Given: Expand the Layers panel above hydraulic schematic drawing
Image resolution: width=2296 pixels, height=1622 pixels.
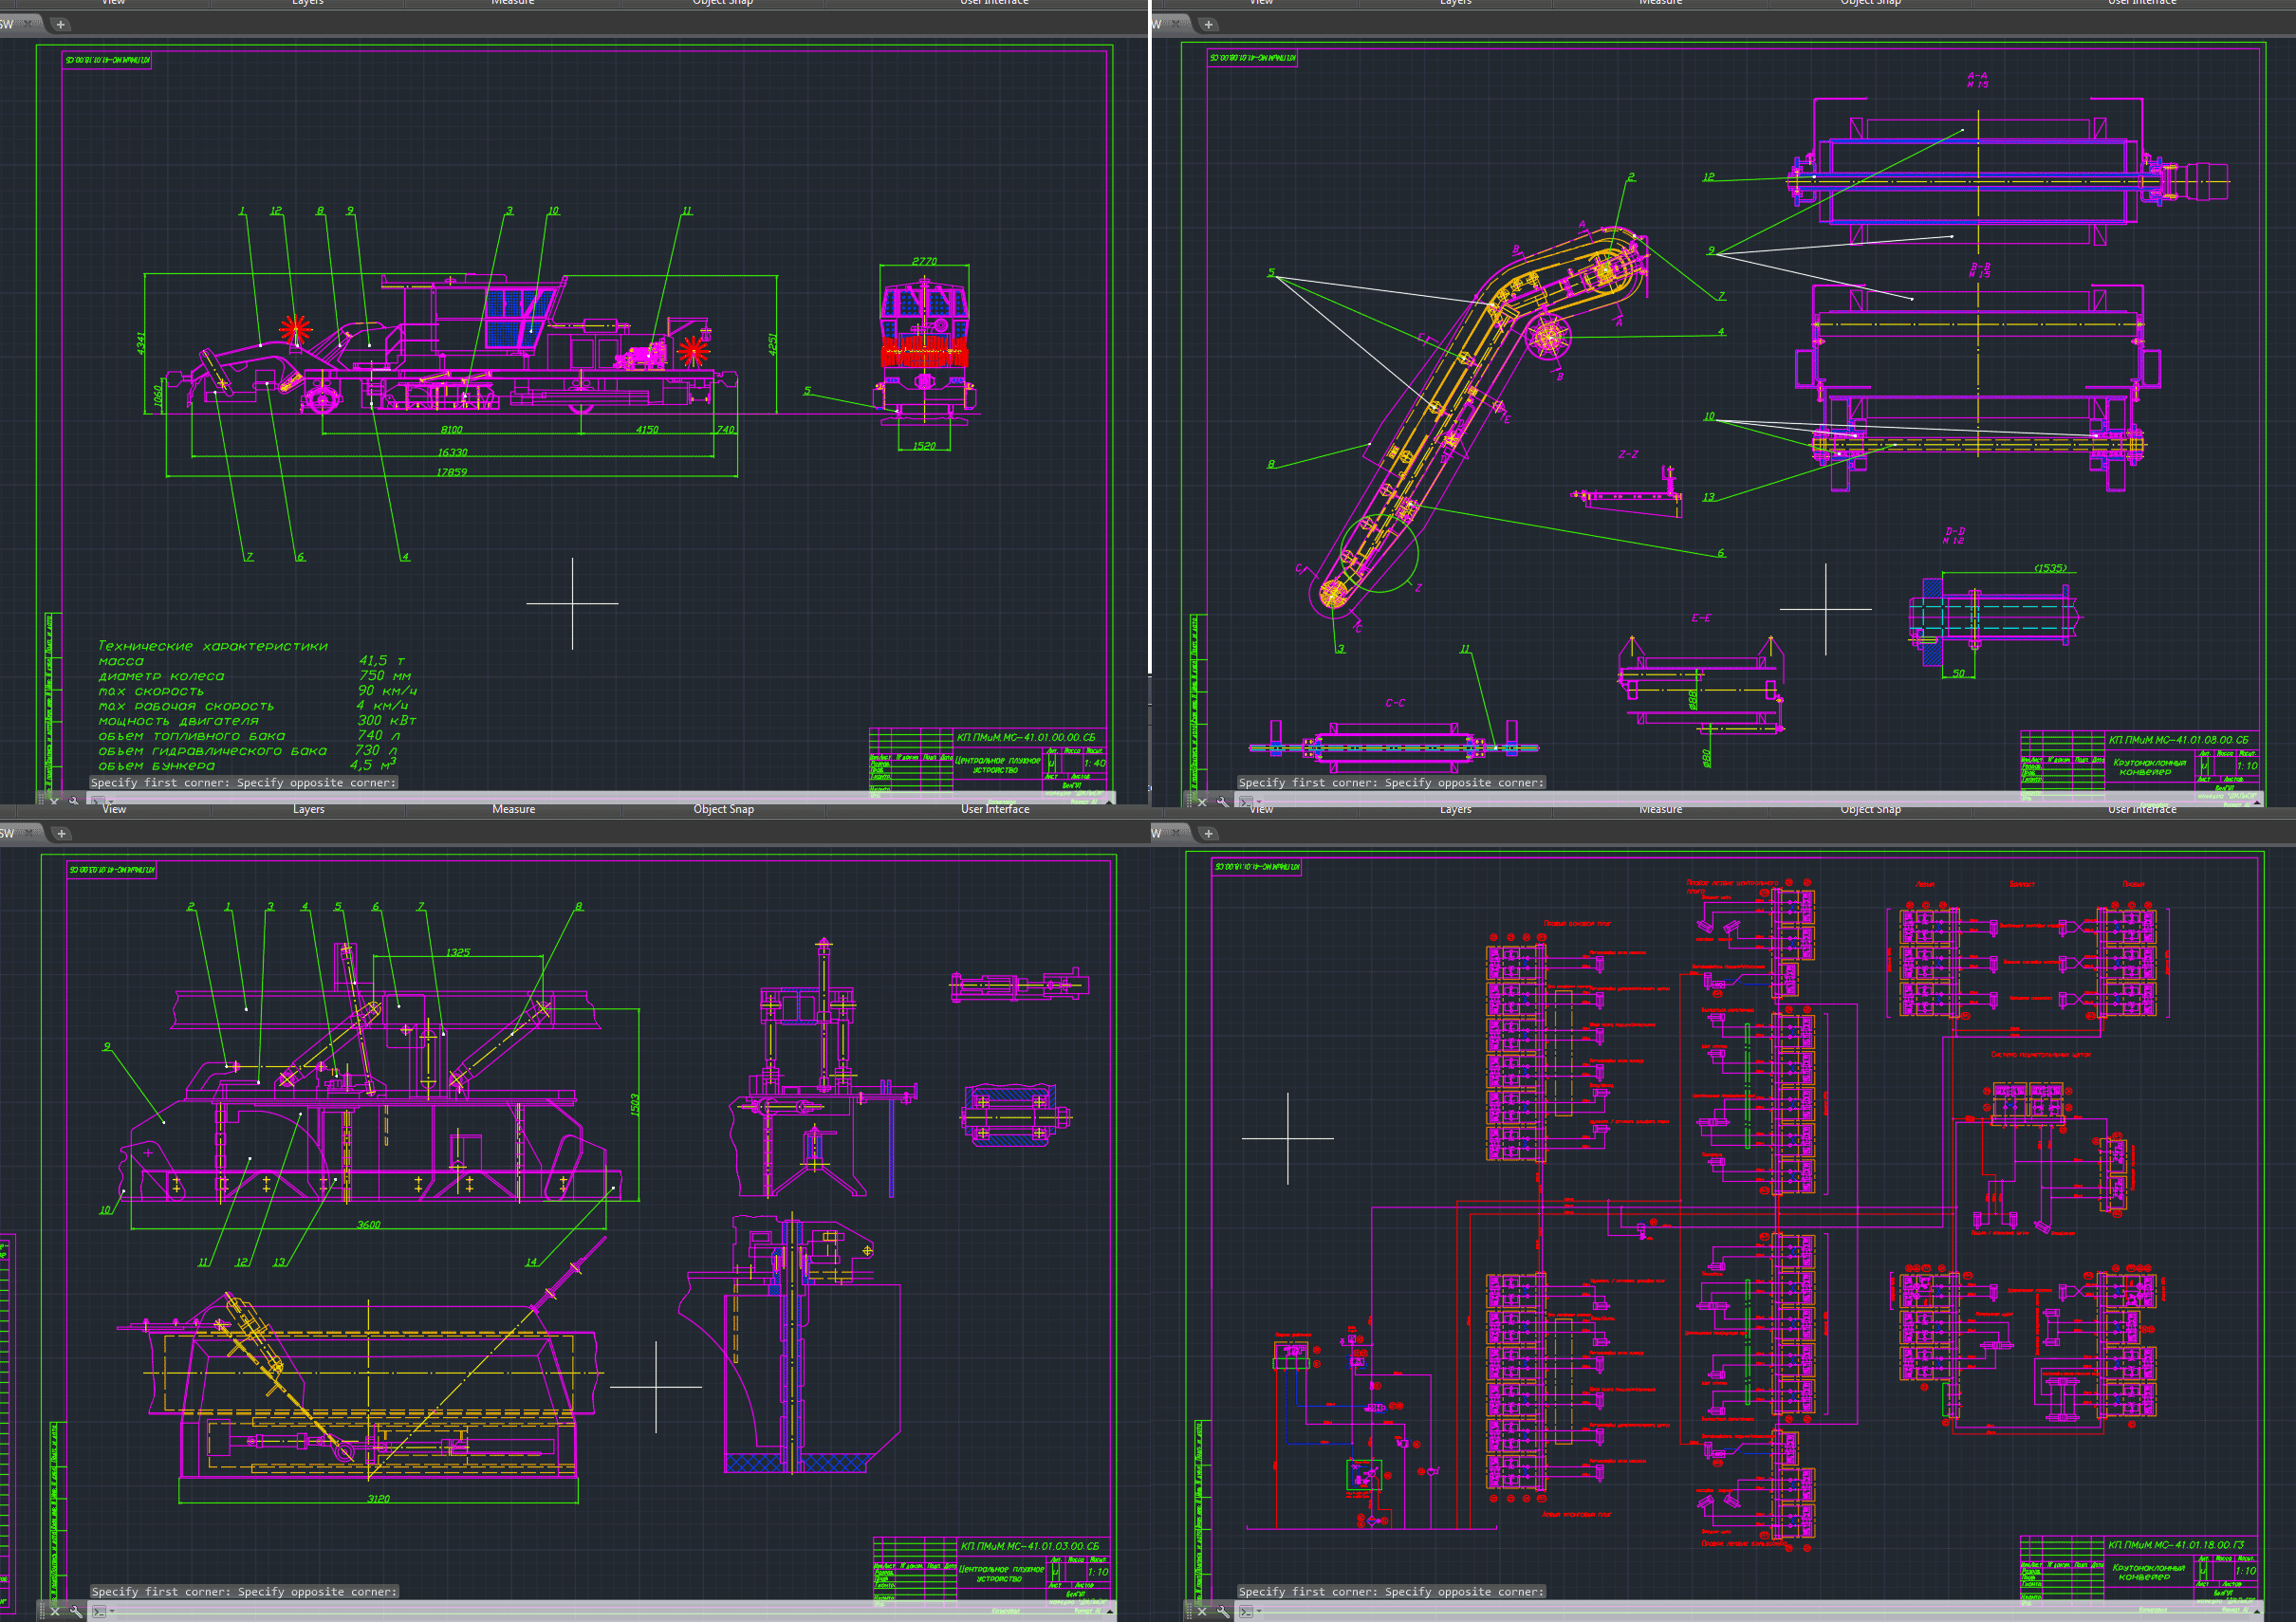Looking at the screenshot, I should click(1456, 809).
